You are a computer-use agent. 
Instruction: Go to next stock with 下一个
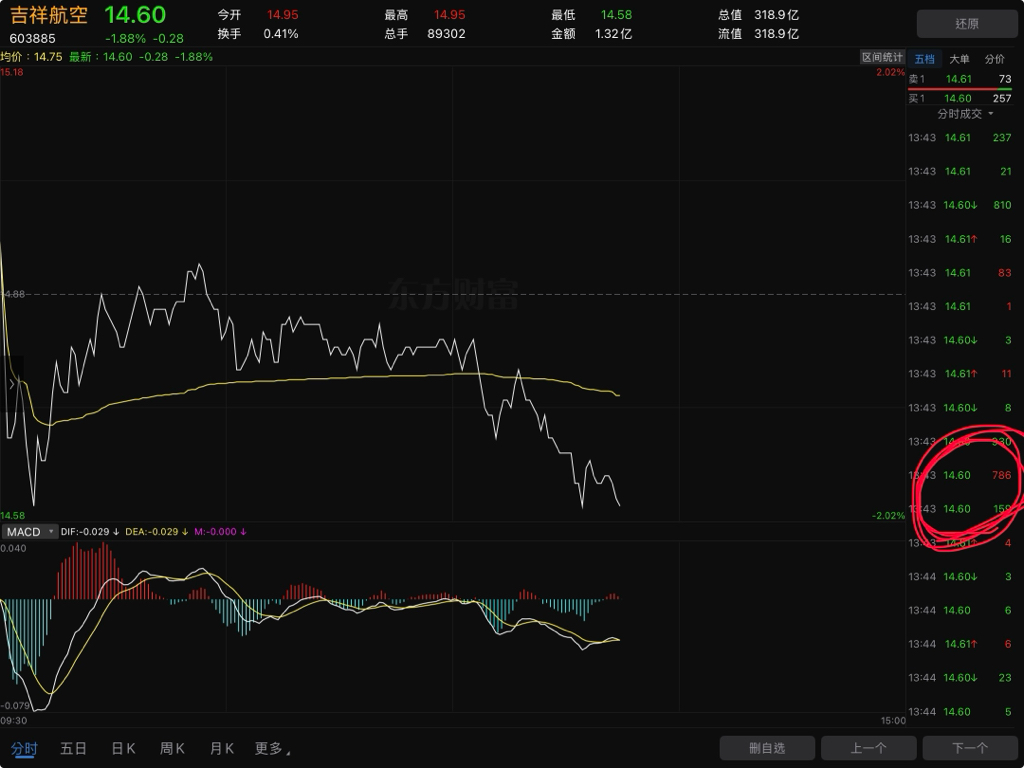[x=970, y=748]
